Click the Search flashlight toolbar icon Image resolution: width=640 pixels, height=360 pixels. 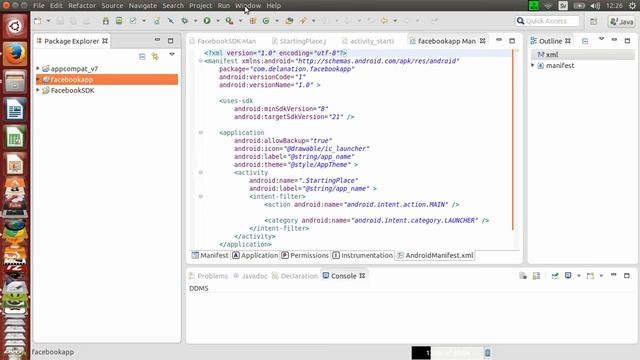click(x=303, y=21)
